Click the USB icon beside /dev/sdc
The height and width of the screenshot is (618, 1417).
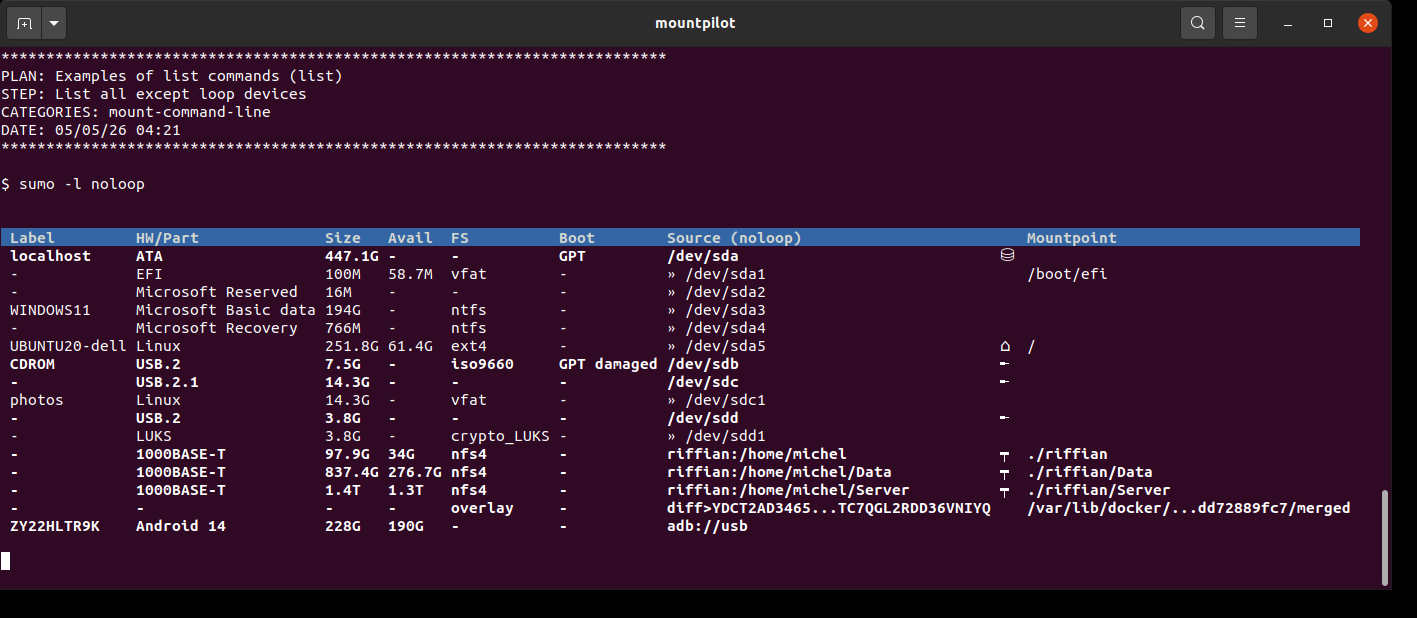click(x=1005, y=382)
